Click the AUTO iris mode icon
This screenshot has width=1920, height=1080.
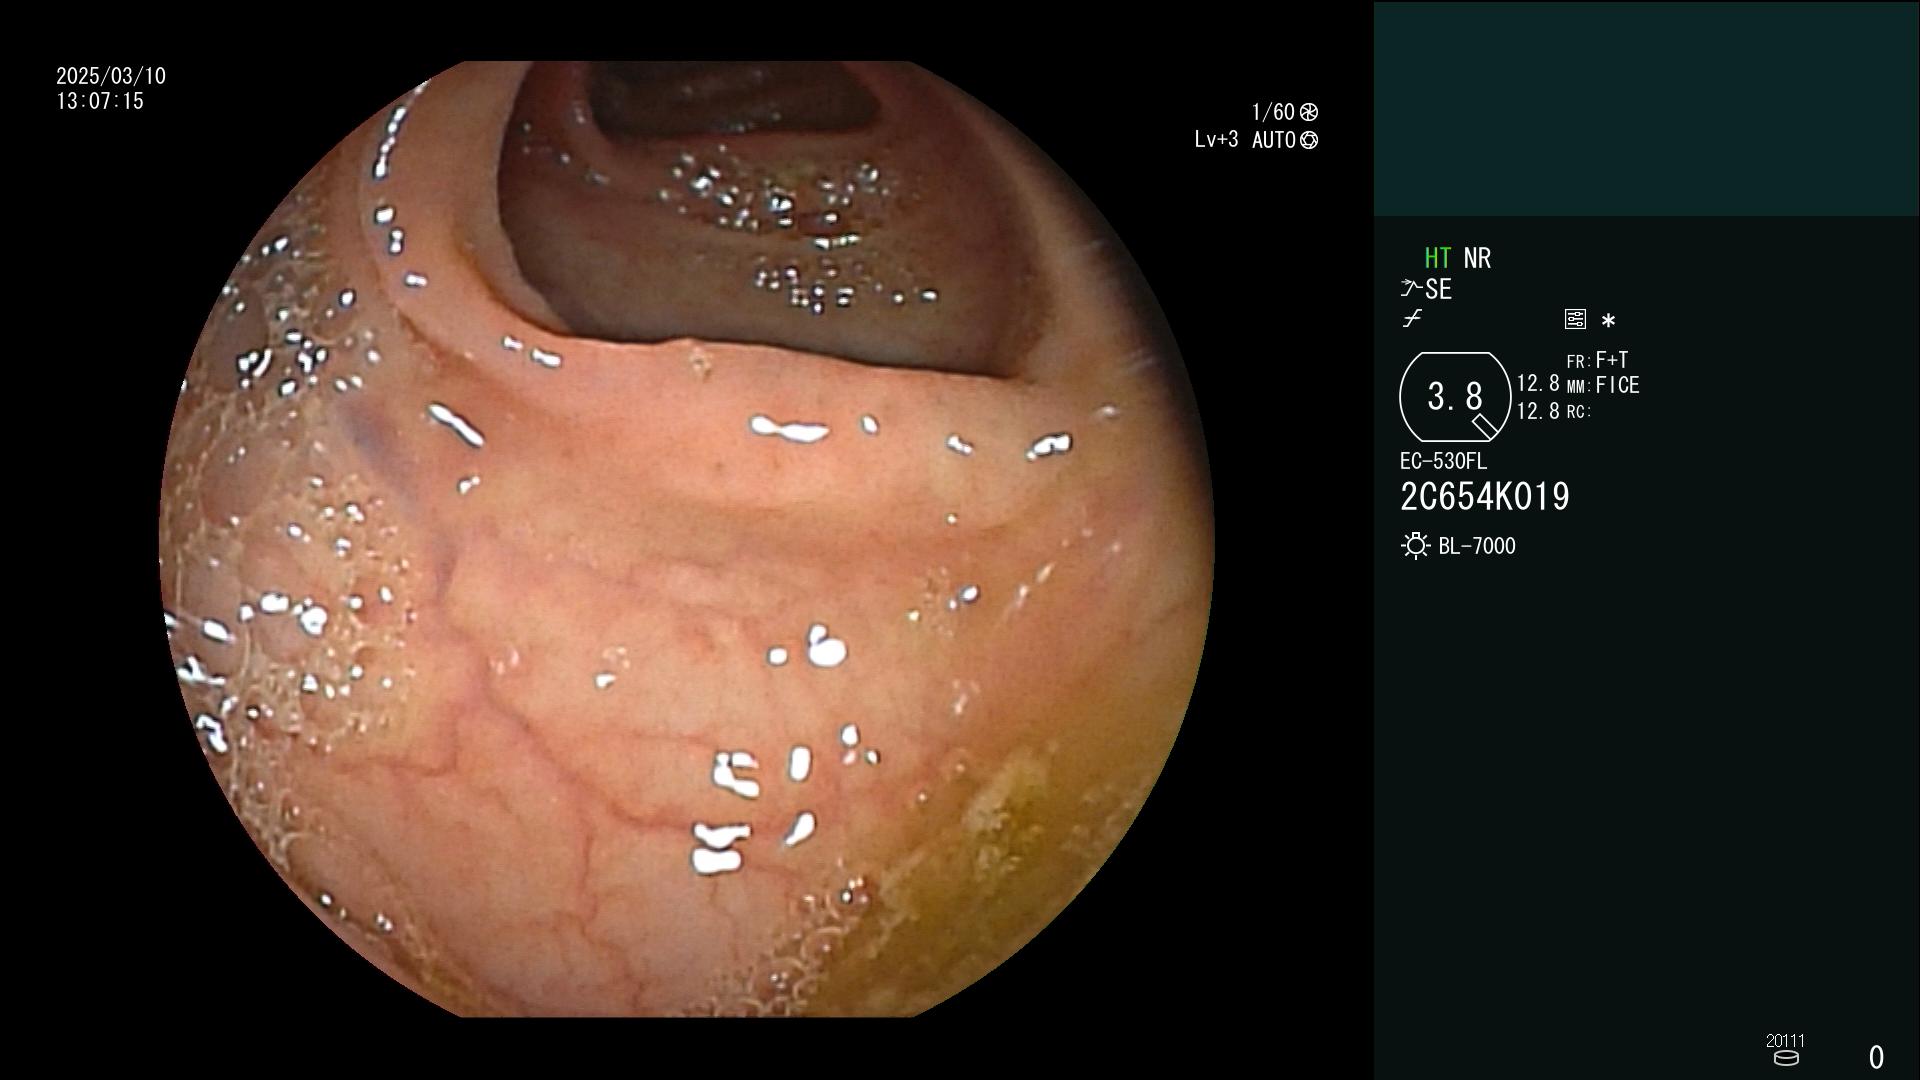pos(1309,141)
